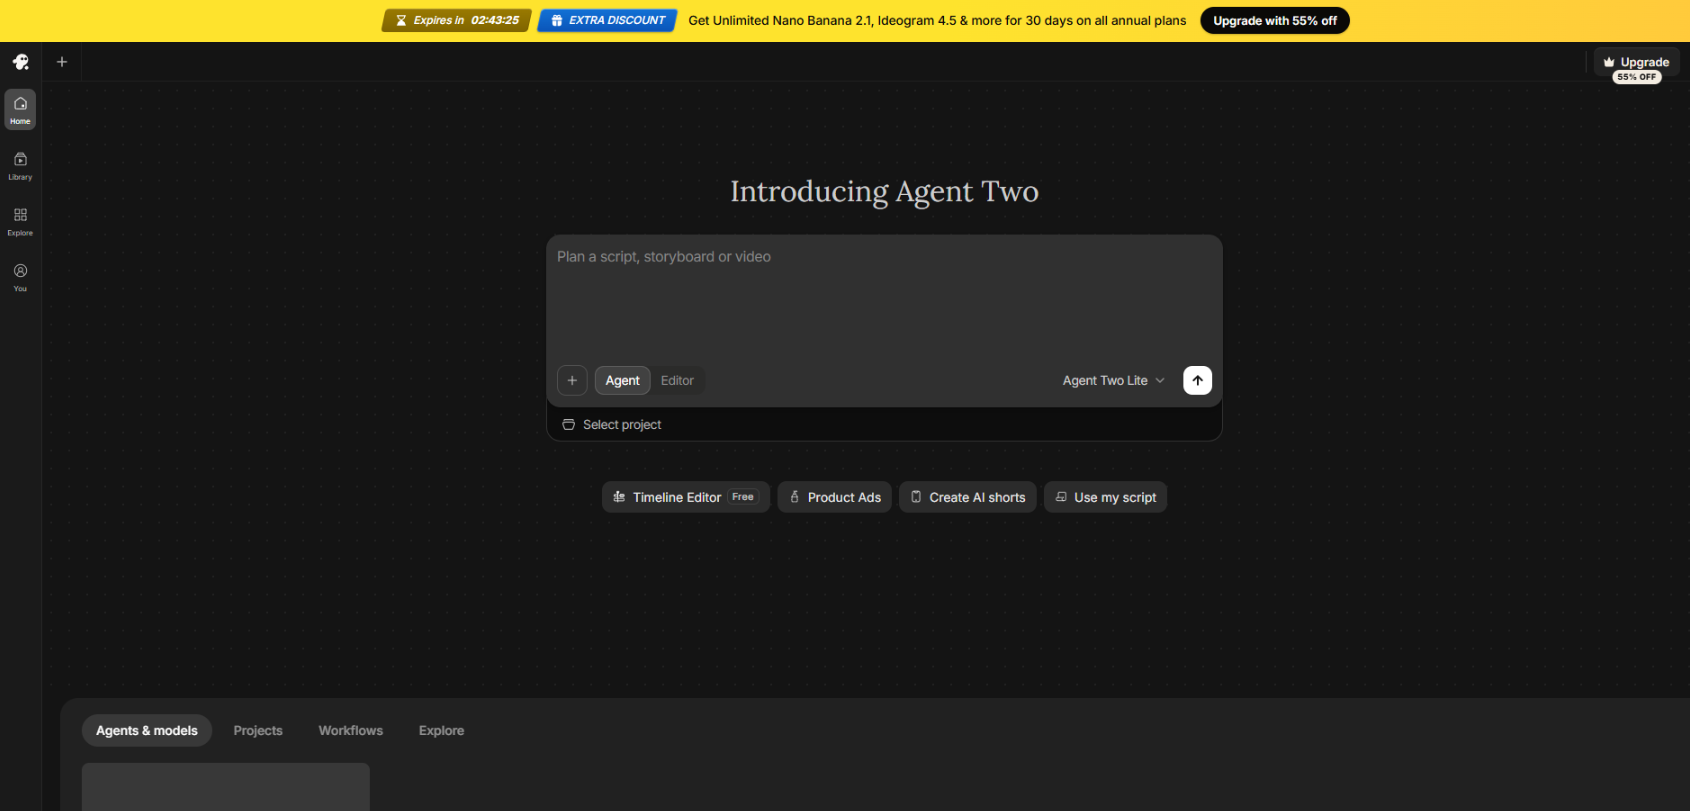This screenshot has height=811, width=1690.
Task: Select the Agents & models tab
Action: (x=147, y=731)
